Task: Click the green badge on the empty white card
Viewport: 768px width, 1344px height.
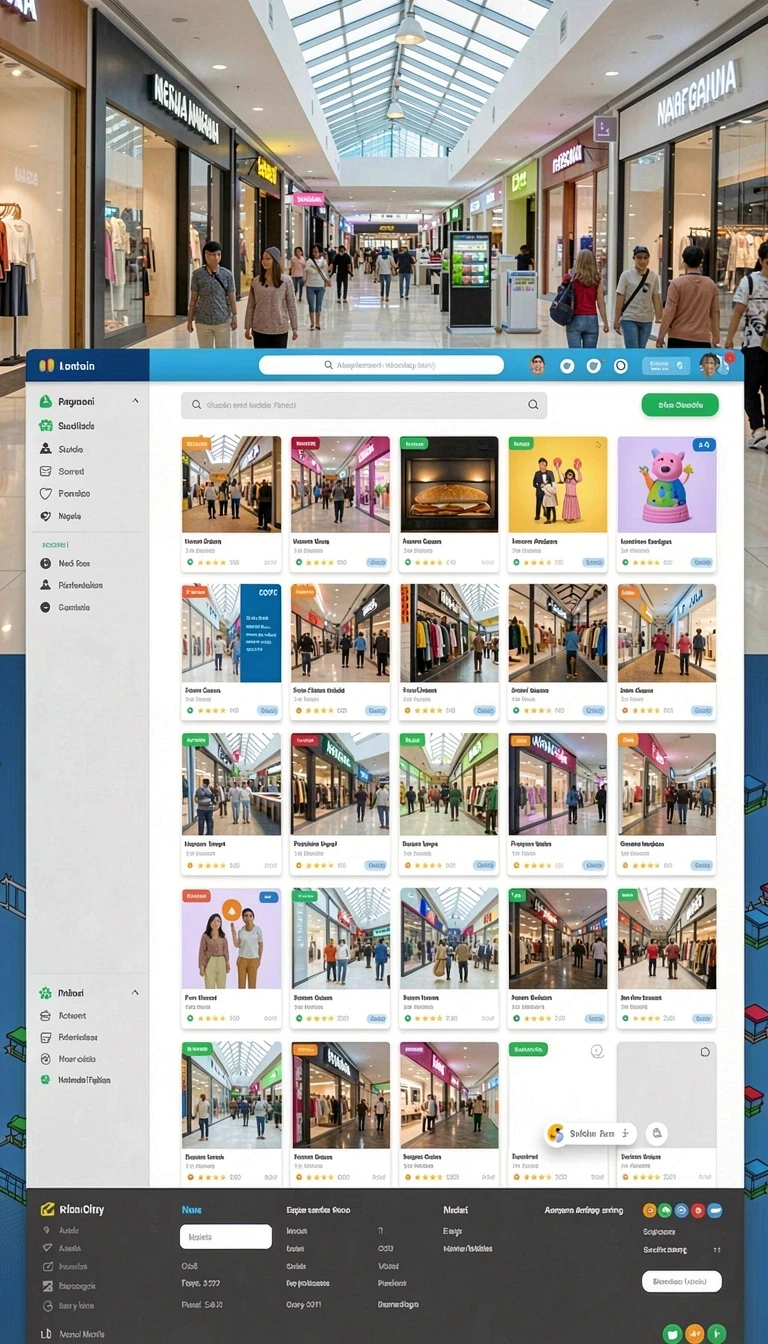Action: (528, 1050)
